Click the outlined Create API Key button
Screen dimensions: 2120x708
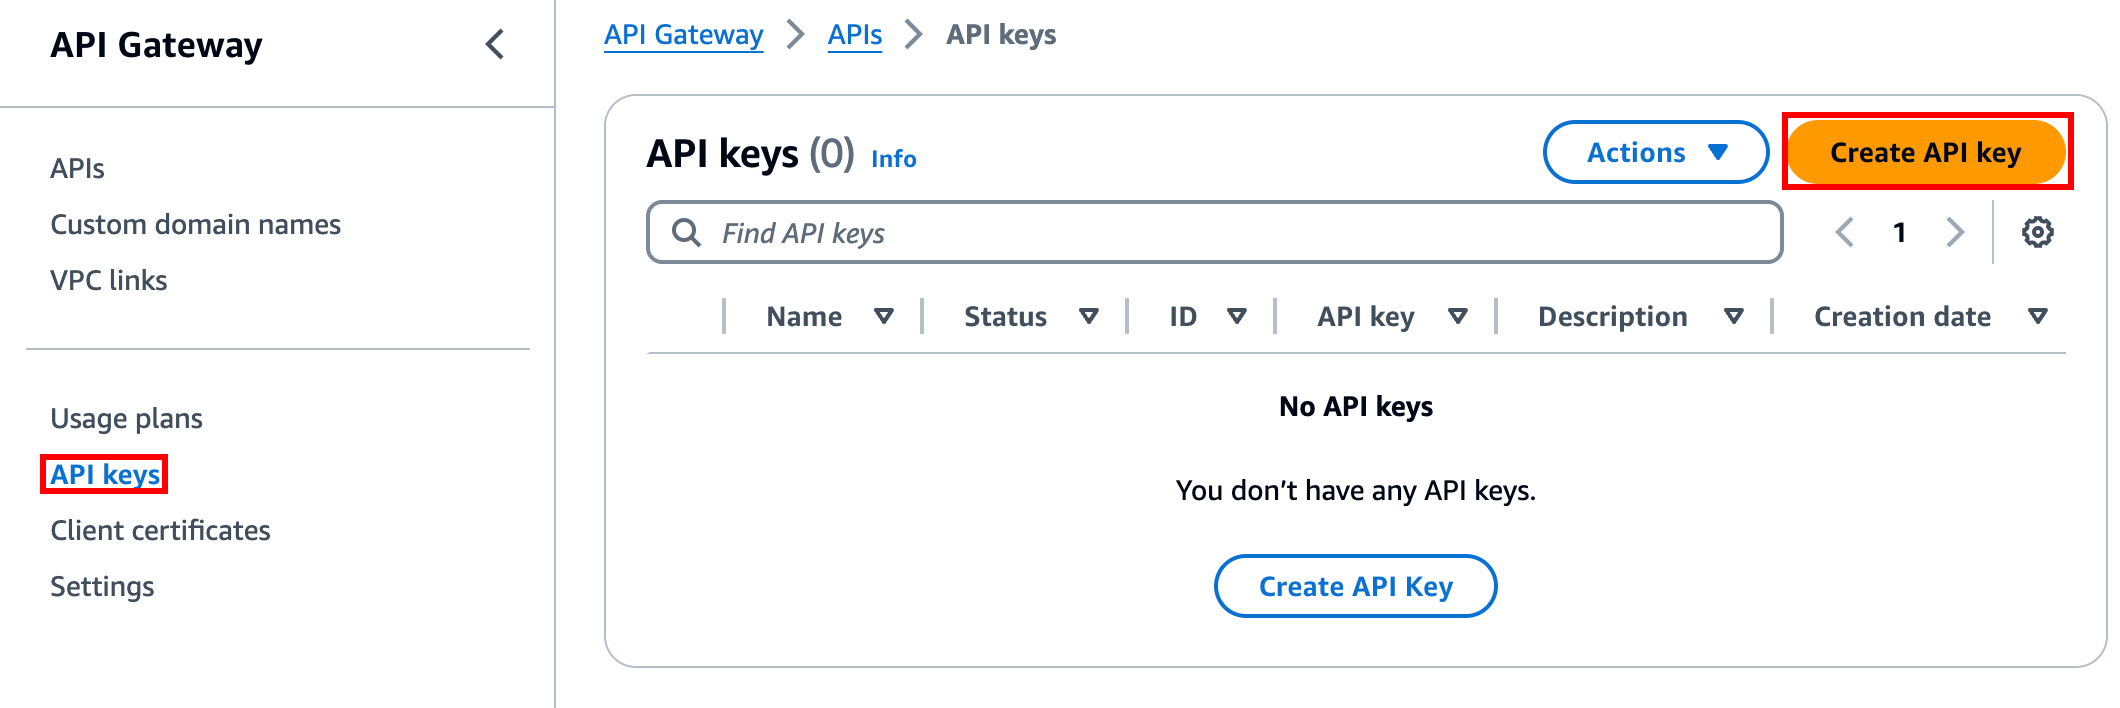[x=1355, y=586]
